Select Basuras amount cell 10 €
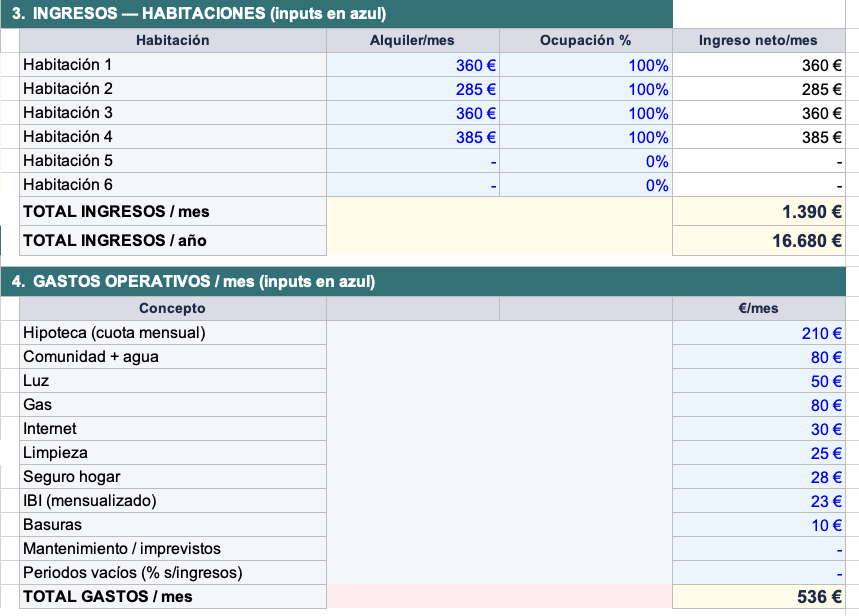Screen dimensions: 859x616 click(759, 525)
